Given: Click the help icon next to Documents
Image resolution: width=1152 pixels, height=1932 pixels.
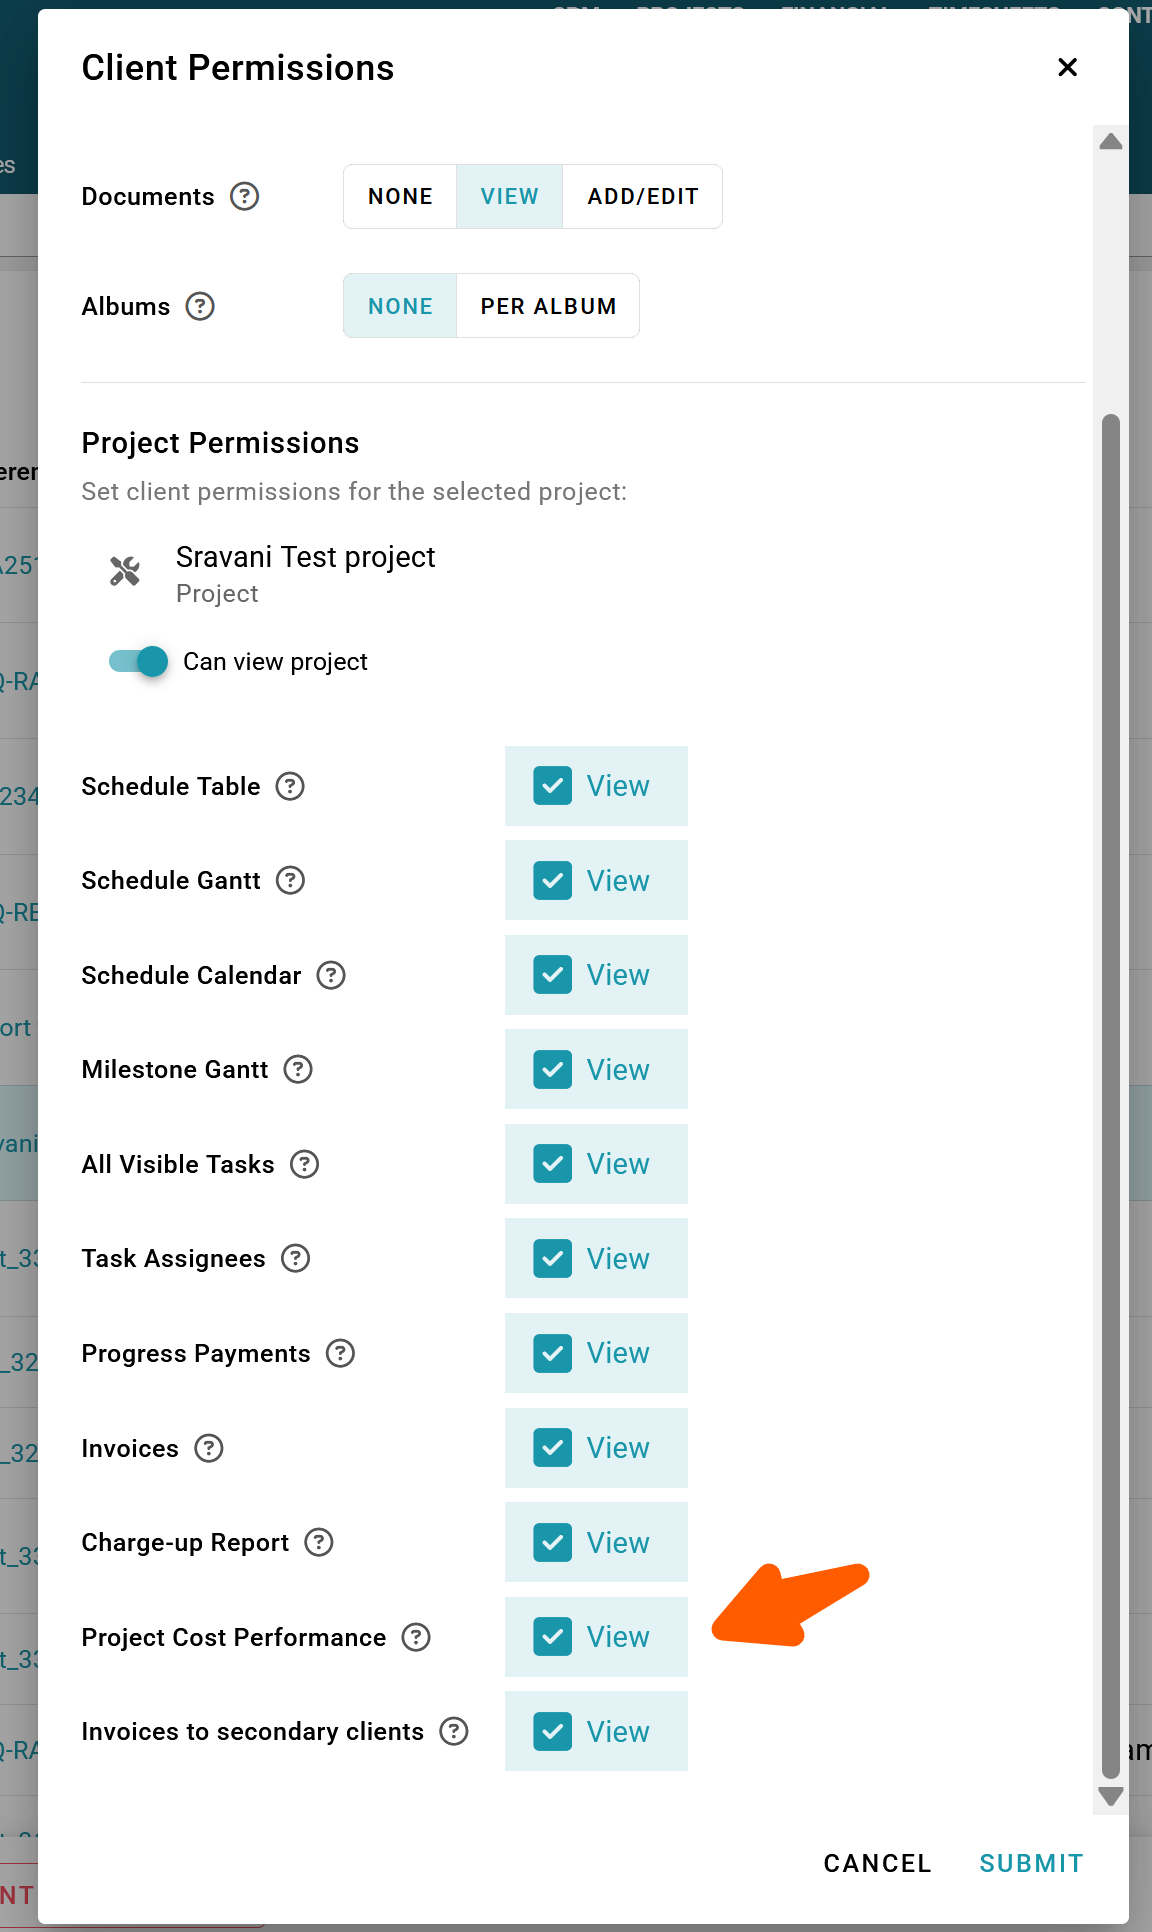Looking at the screenshot, I should click(x=244, y=196).
